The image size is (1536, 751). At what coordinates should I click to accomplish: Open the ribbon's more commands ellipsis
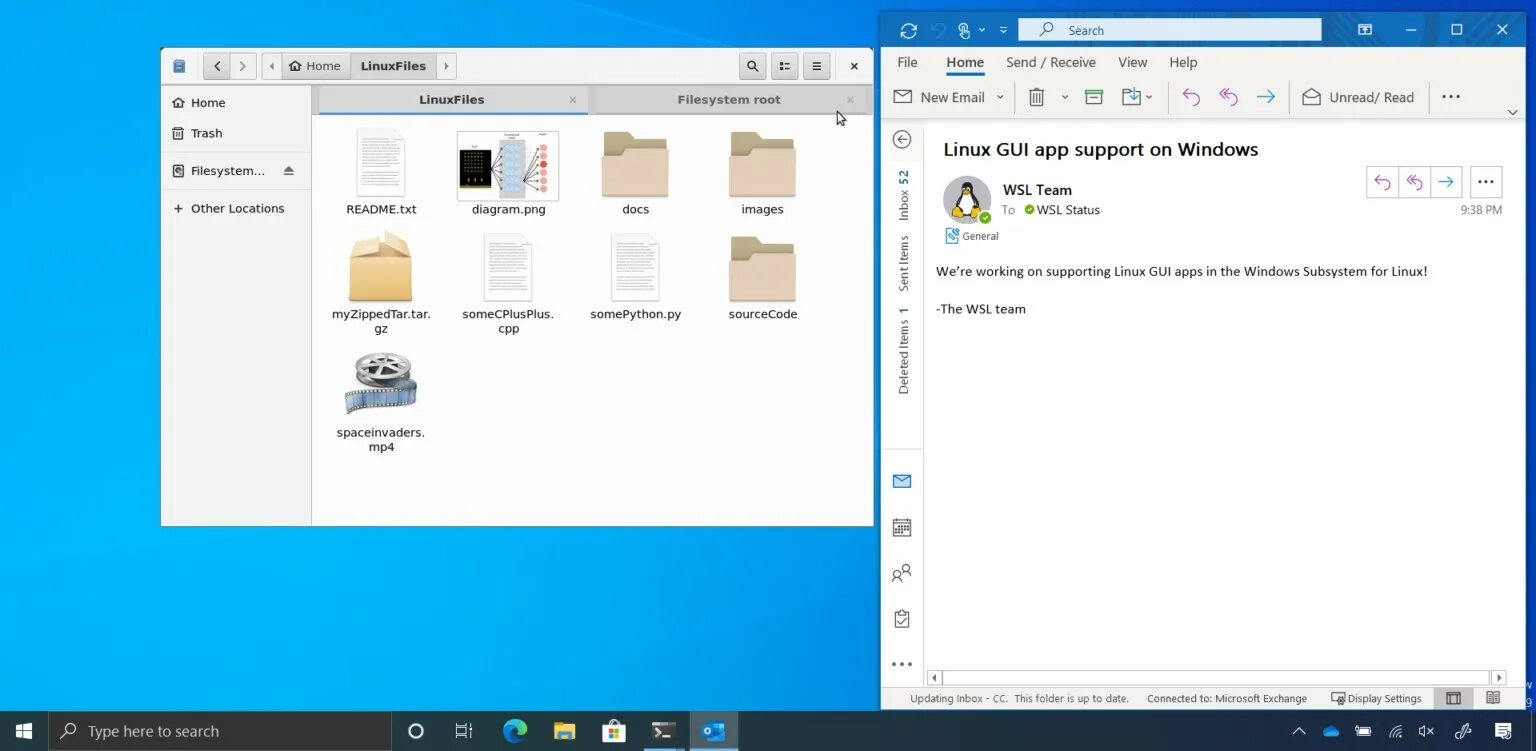point(1451,97)
